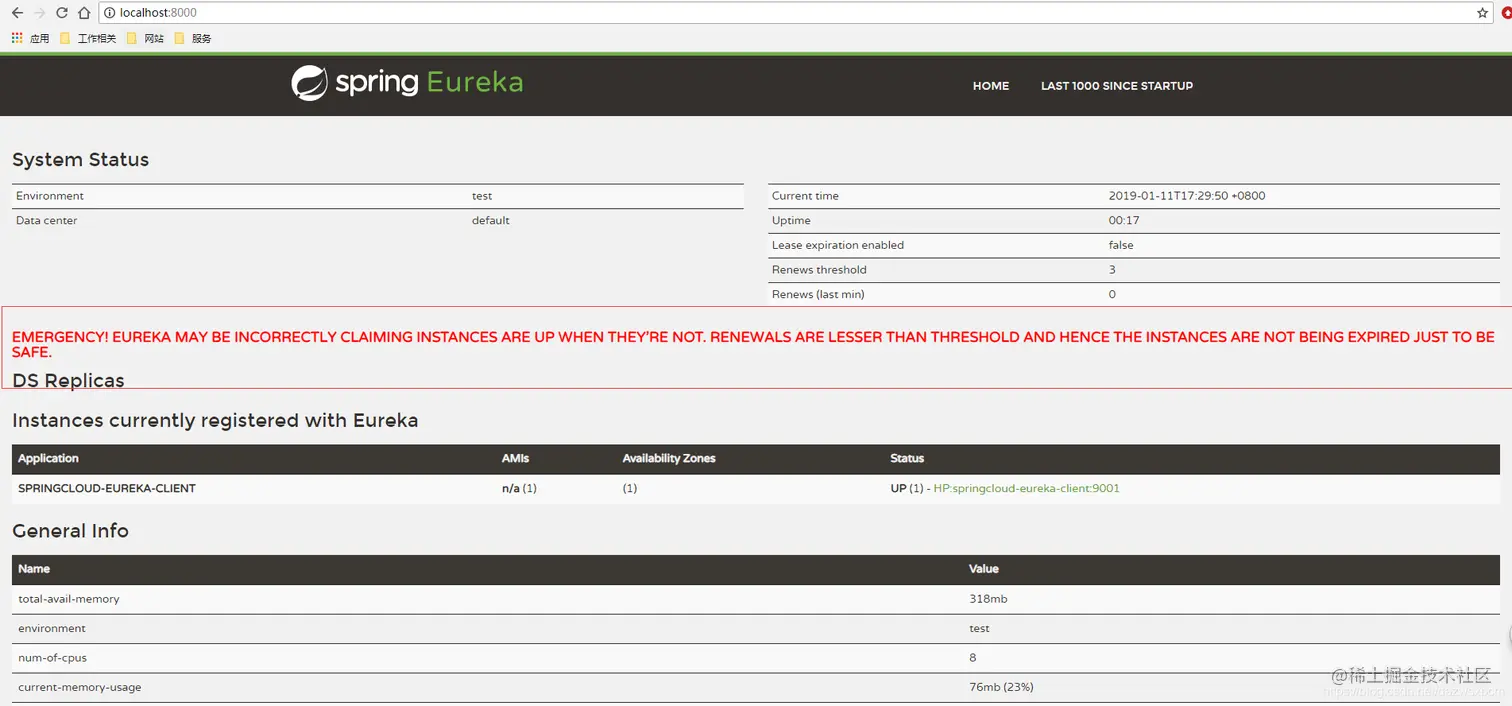The height and width of the screenshot is (706, 1512).
Task: Open the 网站 bookmark folder
Action: (x=146, y=38)
